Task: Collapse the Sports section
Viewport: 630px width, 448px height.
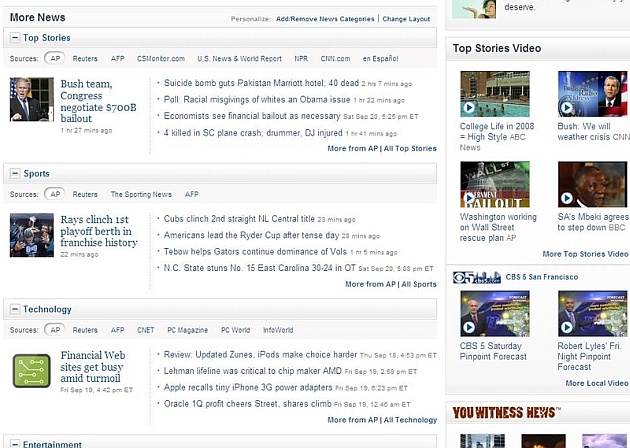Action: coord(15,174)
